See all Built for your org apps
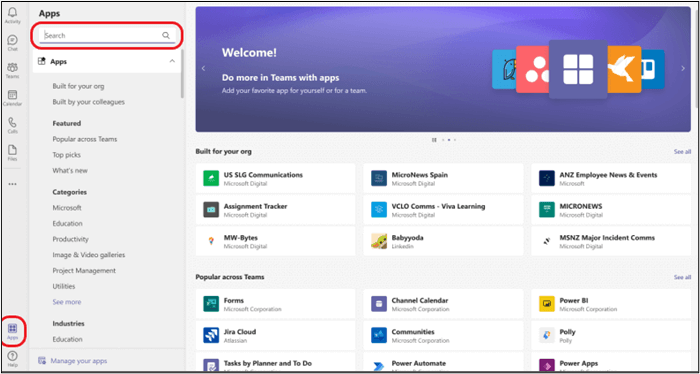Viewport: 700px width, 374px height. pos(682,152)
